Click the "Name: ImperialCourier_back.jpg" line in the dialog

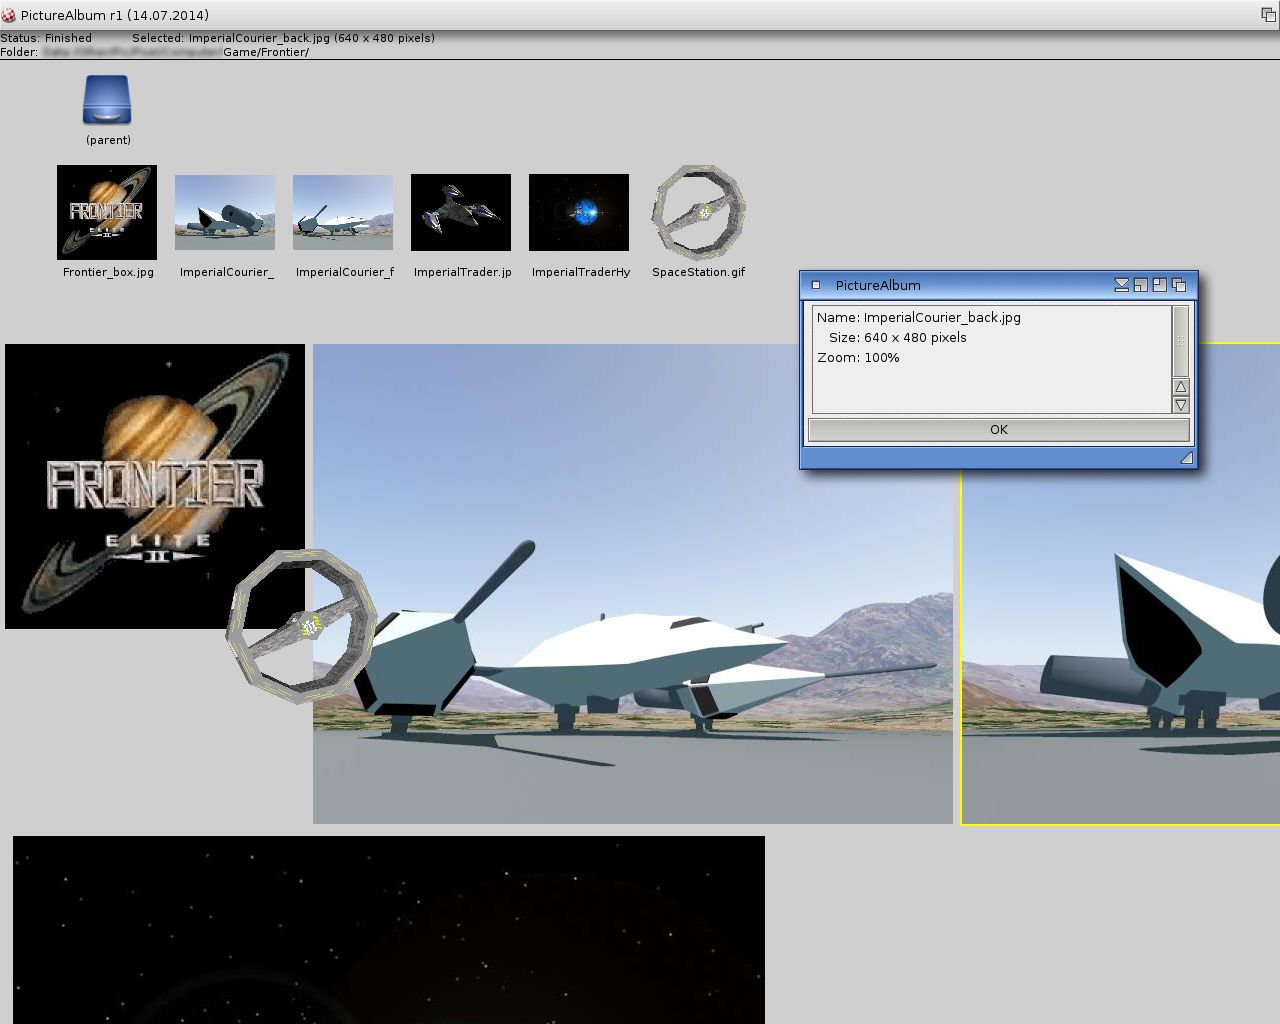(x=919, y=318)
